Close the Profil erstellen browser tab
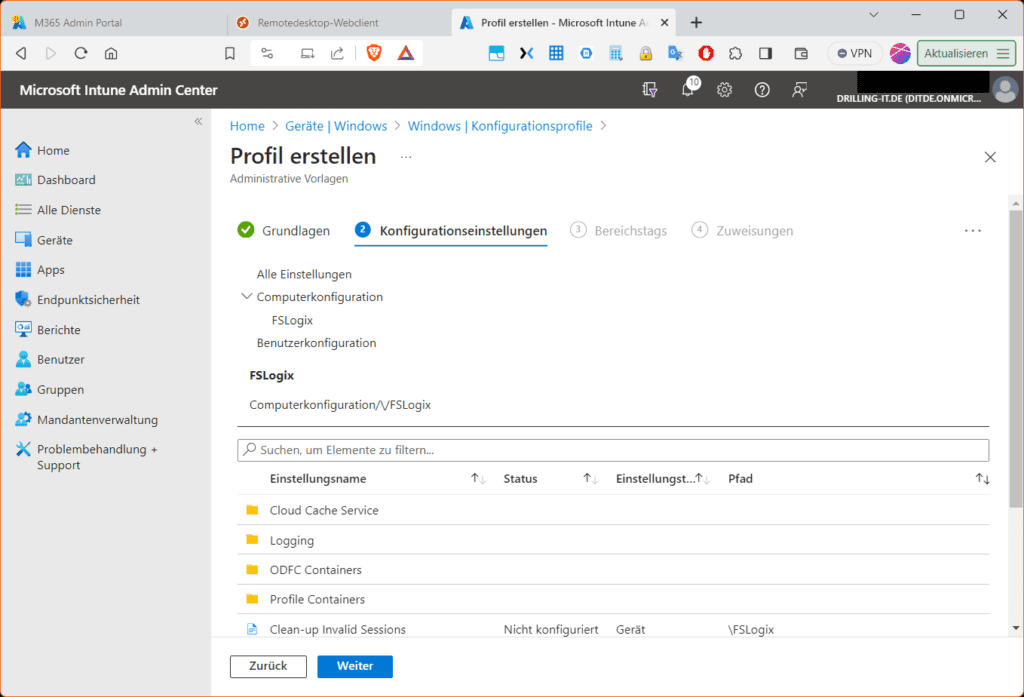This screenshot has width=1024, height=697. 664,22
